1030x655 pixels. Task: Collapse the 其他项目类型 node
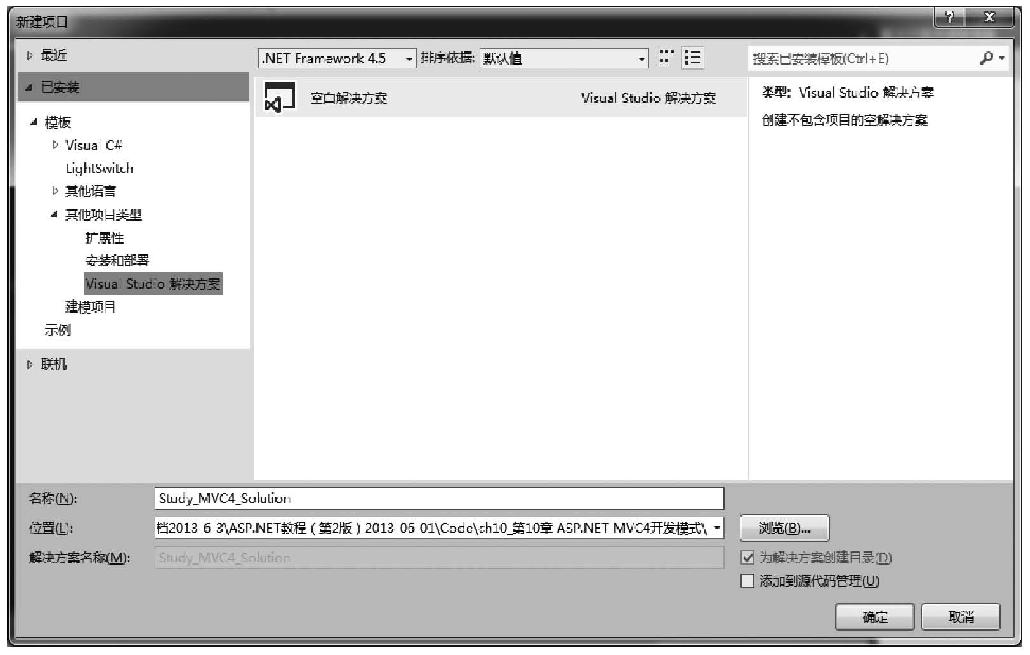(55, 215)
